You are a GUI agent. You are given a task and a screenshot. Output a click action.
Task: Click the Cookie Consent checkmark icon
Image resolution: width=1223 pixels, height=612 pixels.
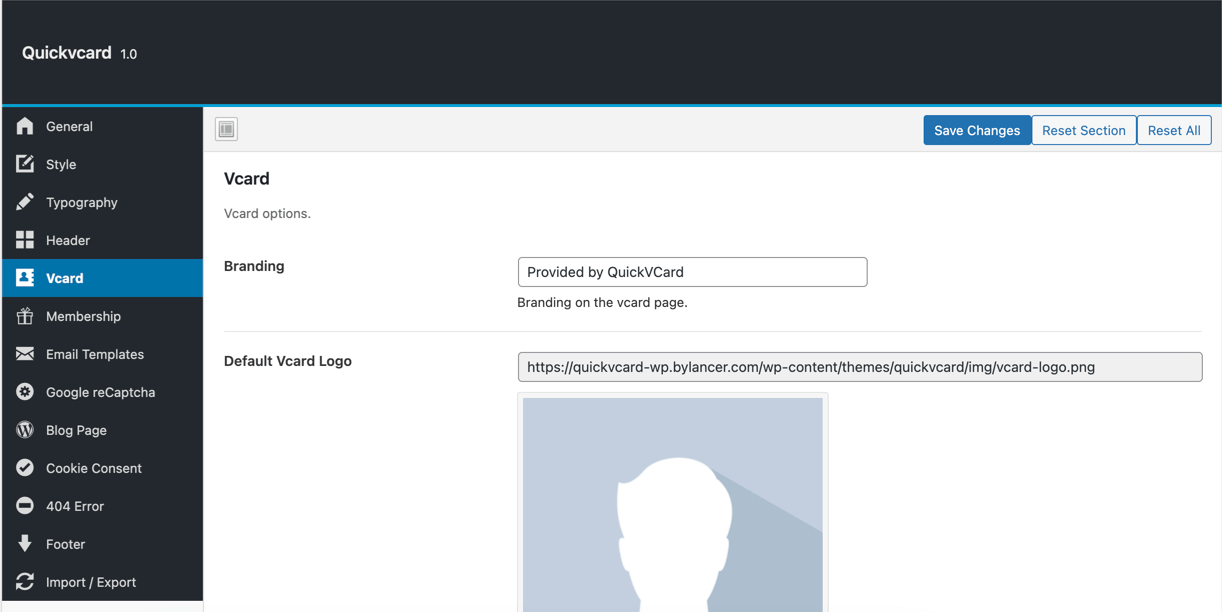click(x=25, y=468)
